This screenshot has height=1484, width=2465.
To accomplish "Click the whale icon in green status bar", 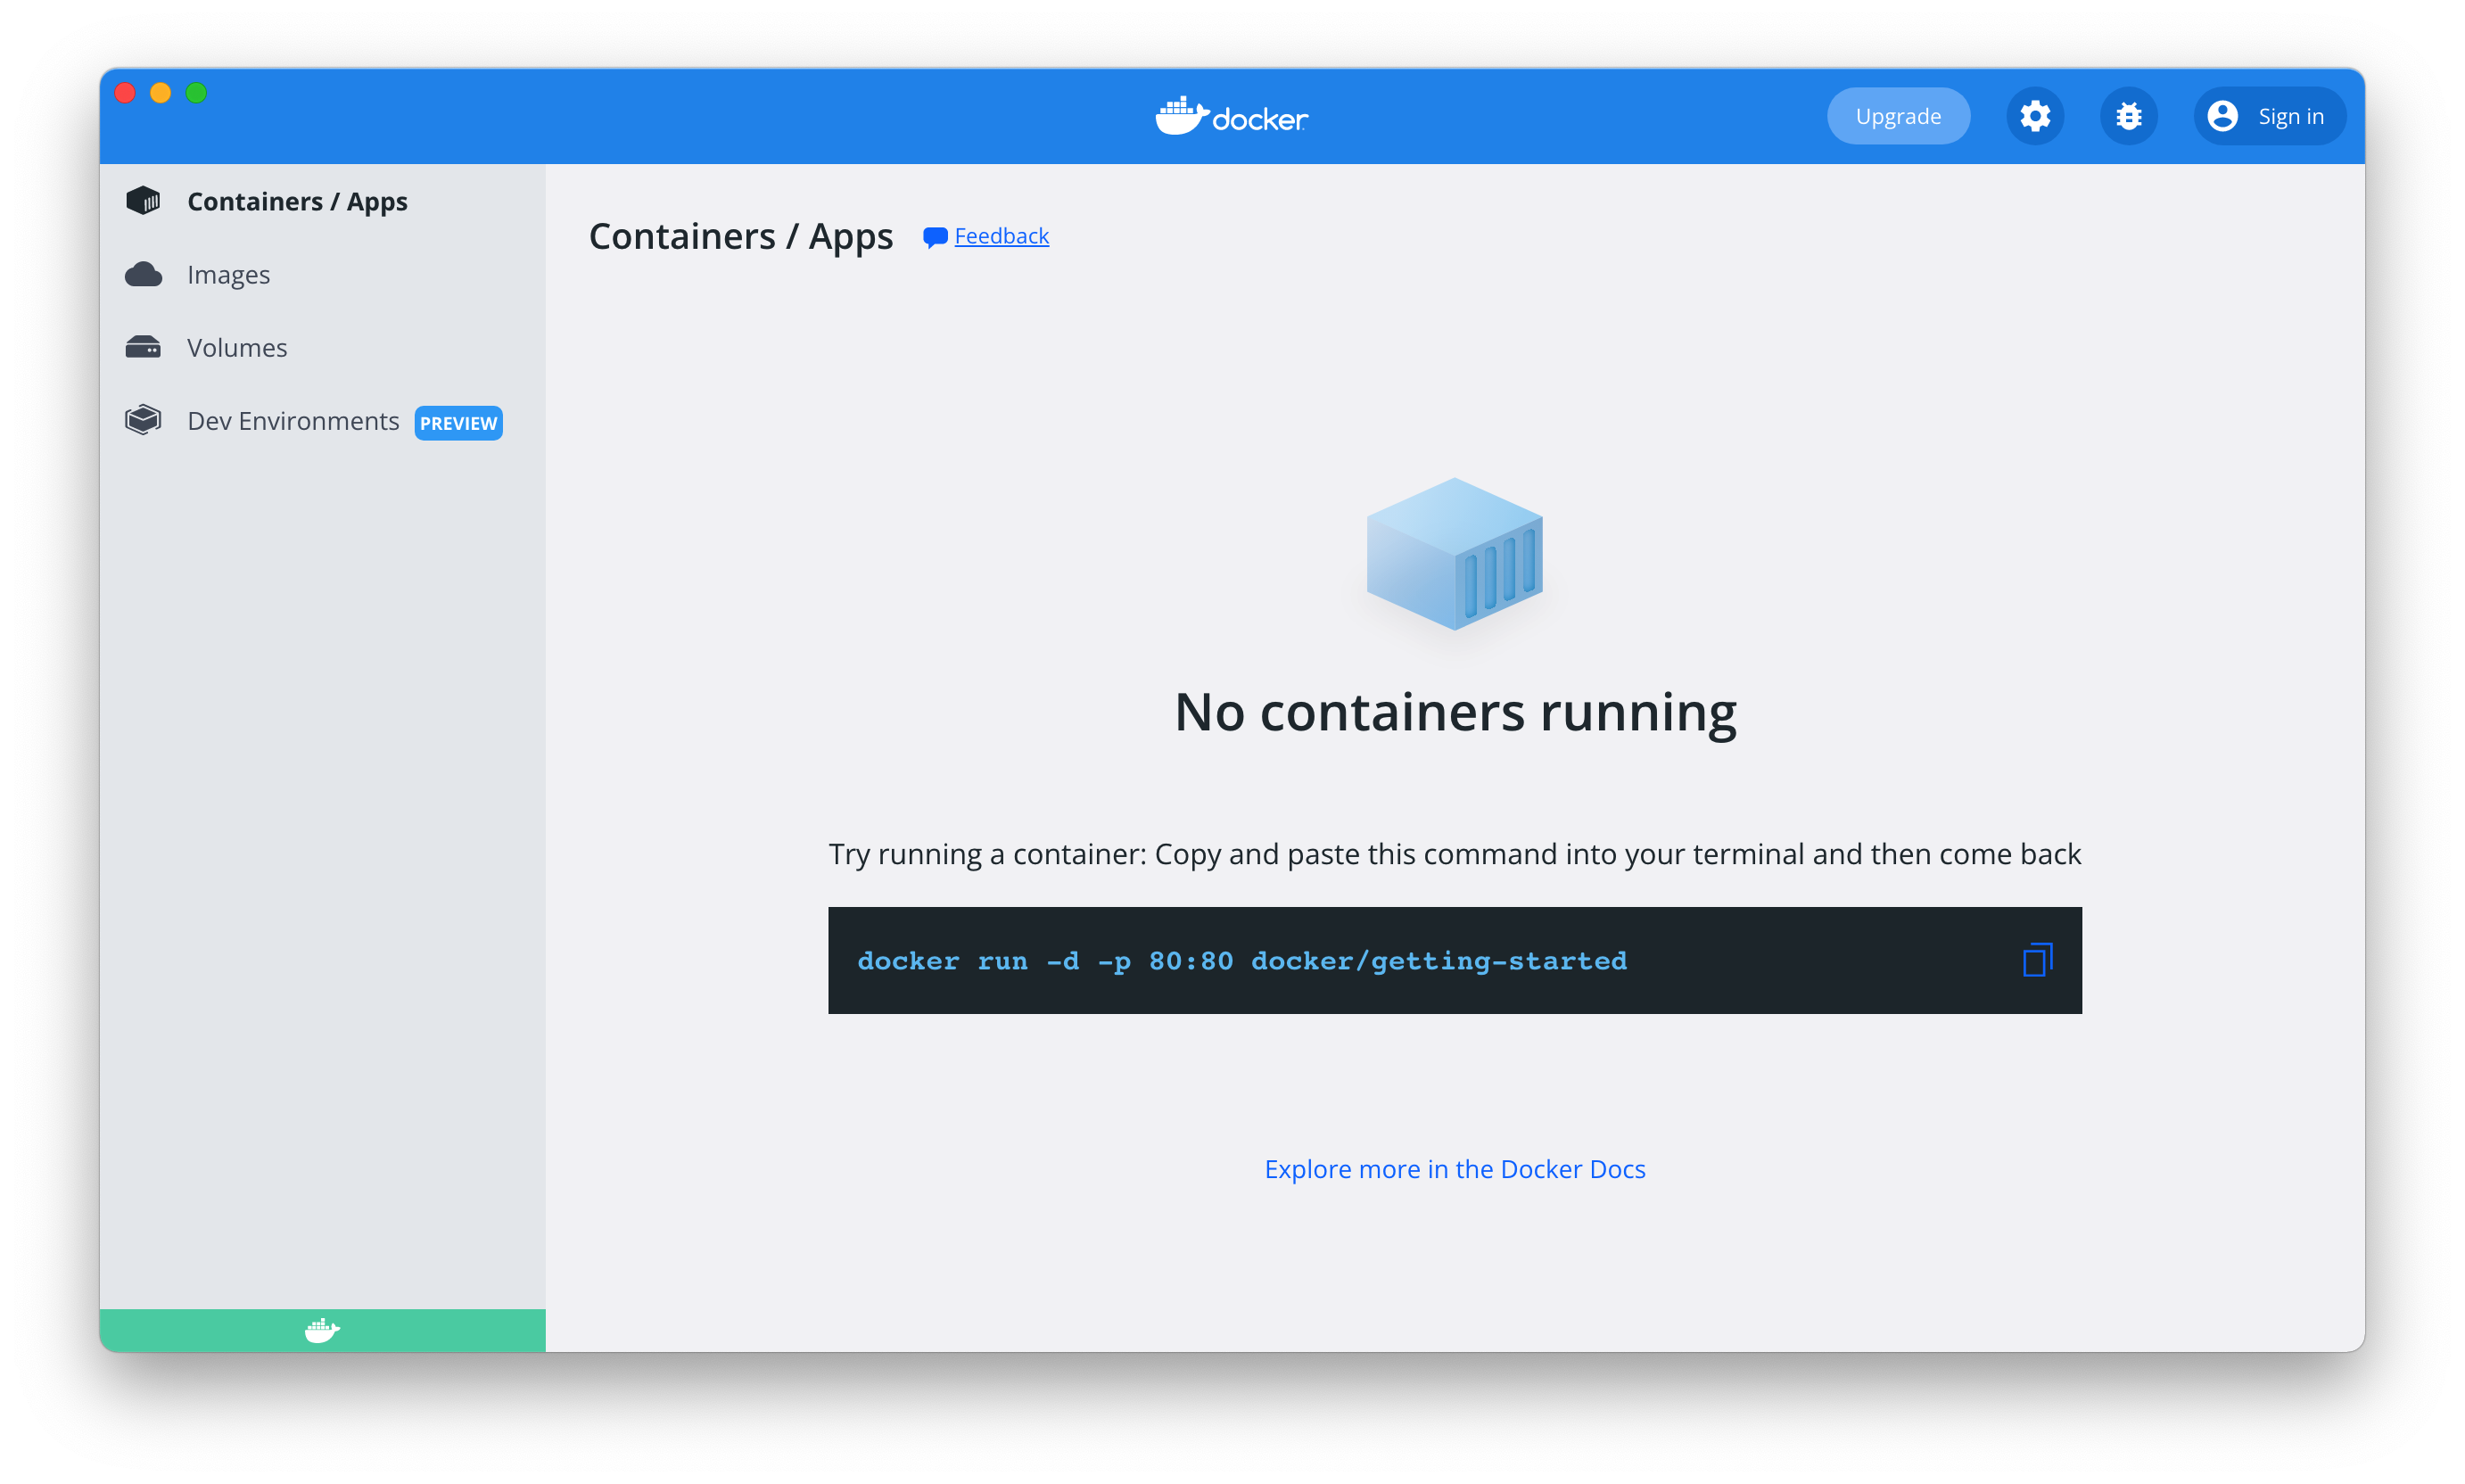I will pos(322,1330).
